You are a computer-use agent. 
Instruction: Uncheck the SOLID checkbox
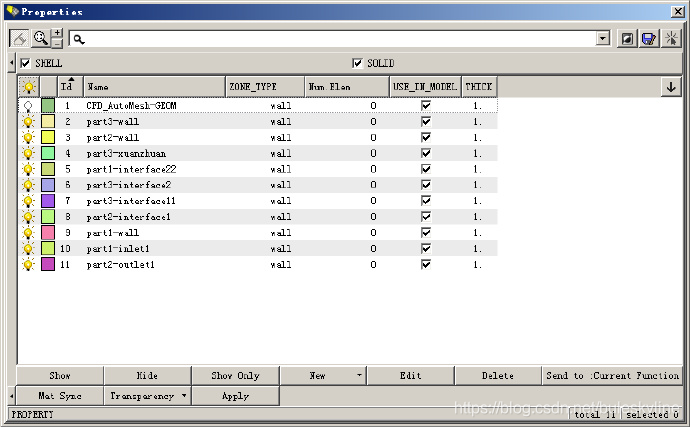pos(357,63)
